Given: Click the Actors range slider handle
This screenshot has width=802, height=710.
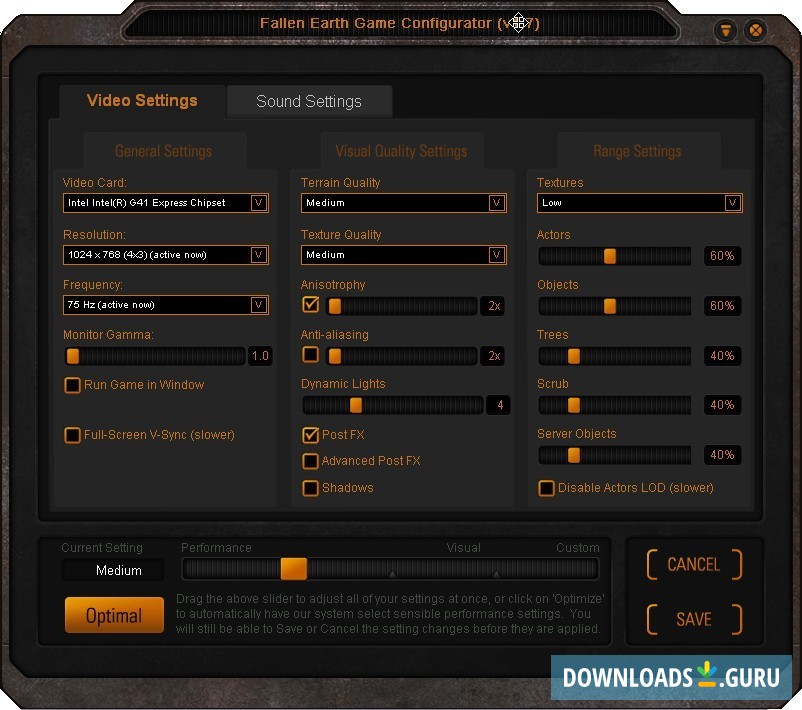Looking at the screenshot, I should point(610,256).
